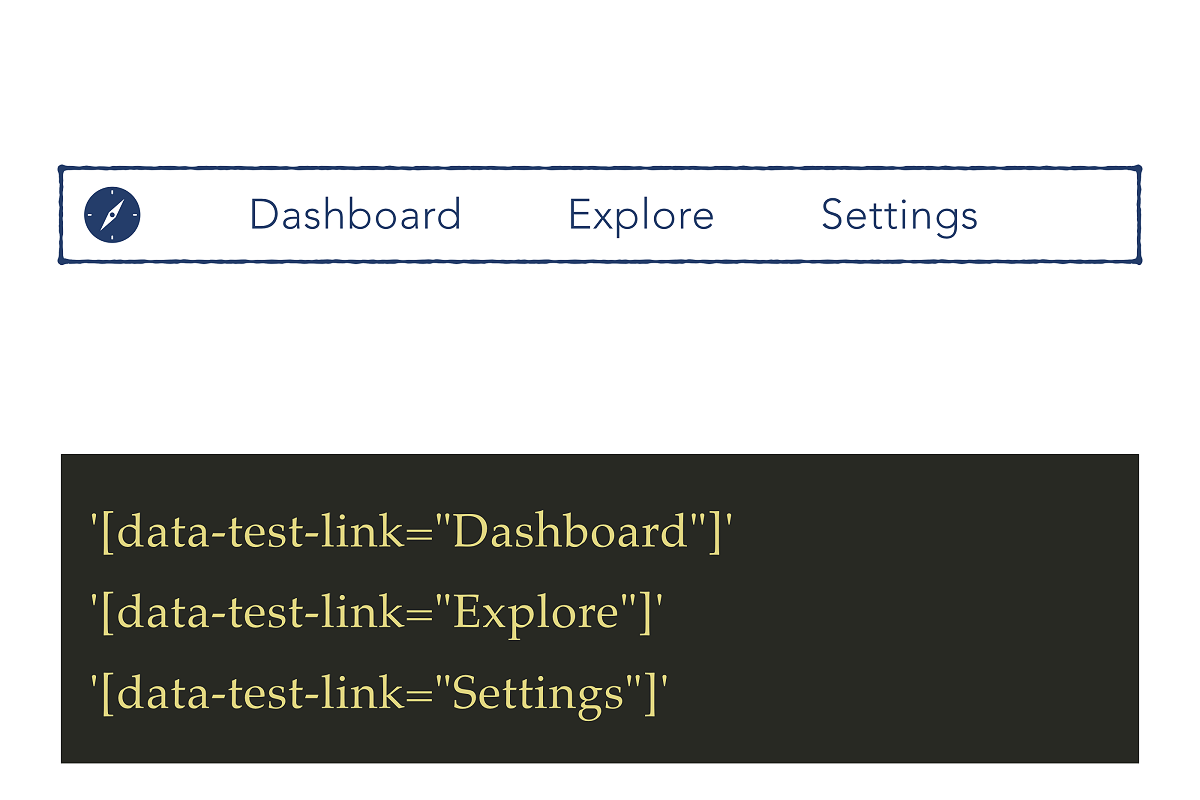Click navbar gap between compass and Dashboard

pos(195,215)
